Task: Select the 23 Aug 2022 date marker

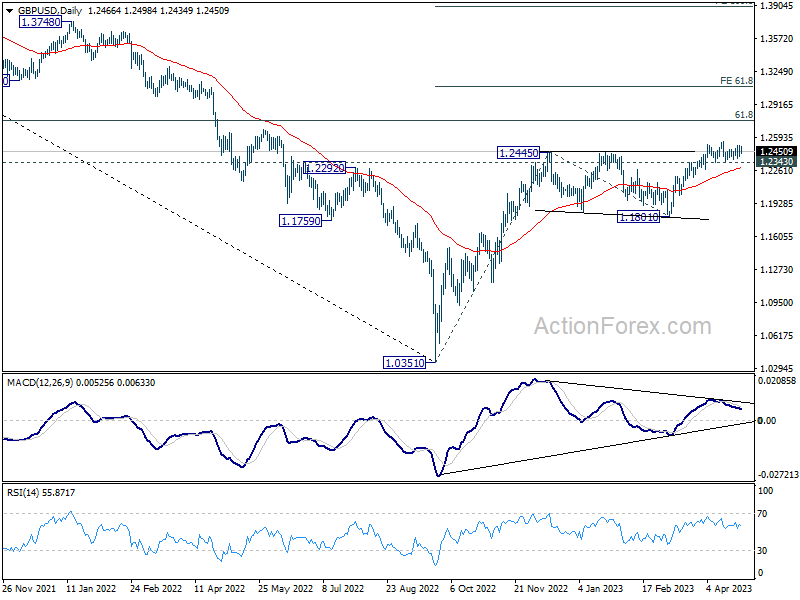Action: [x=412, y=588]
